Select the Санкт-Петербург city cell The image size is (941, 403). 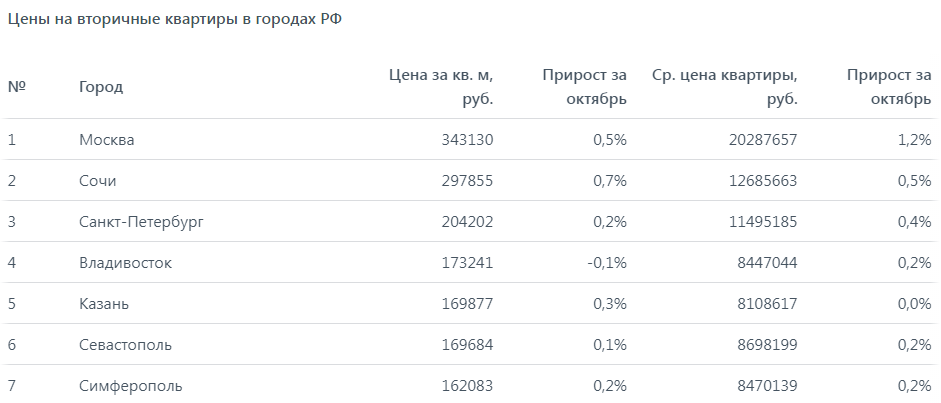142,222
